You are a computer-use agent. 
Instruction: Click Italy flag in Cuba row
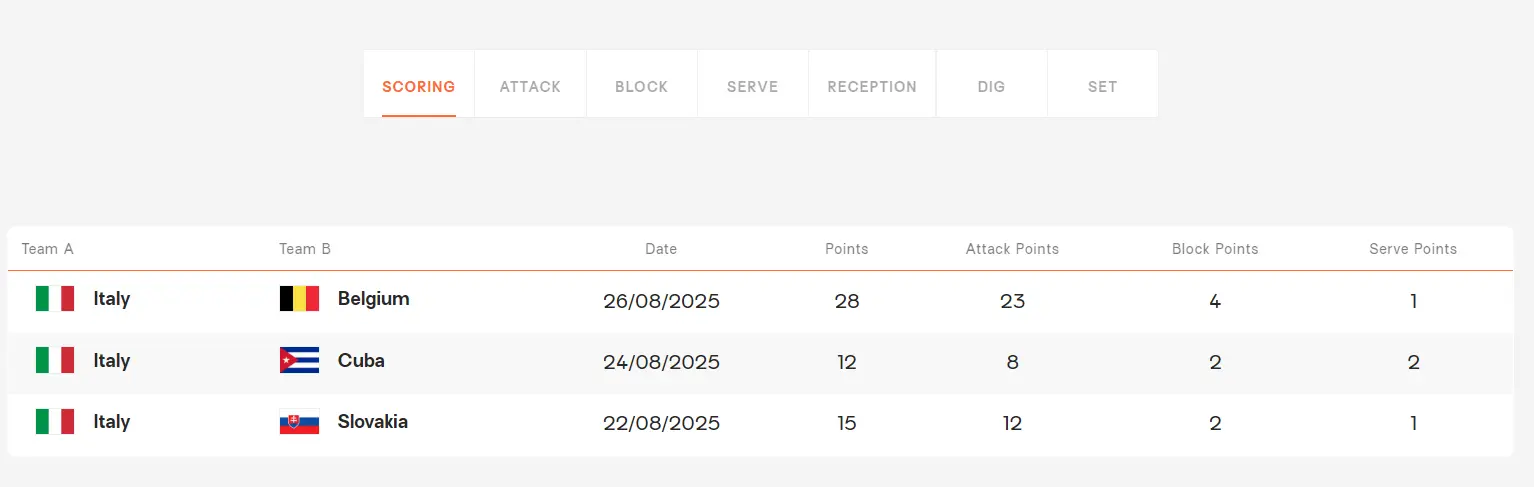[55, 361]
